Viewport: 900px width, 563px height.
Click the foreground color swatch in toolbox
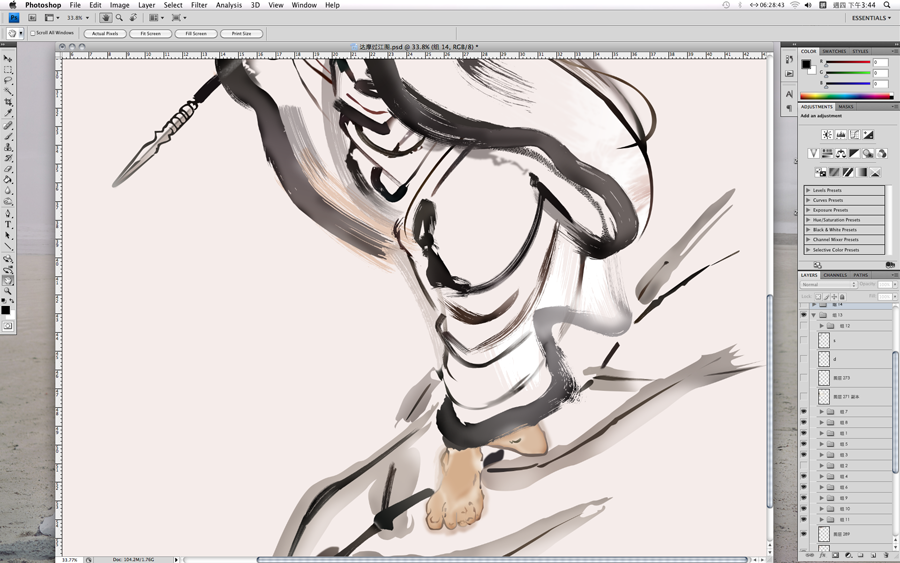5,310
